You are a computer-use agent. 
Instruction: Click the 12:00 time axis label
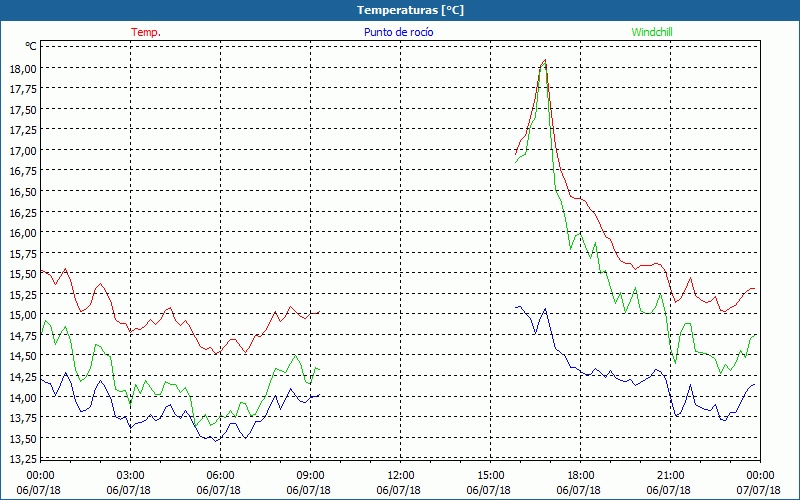401,476
